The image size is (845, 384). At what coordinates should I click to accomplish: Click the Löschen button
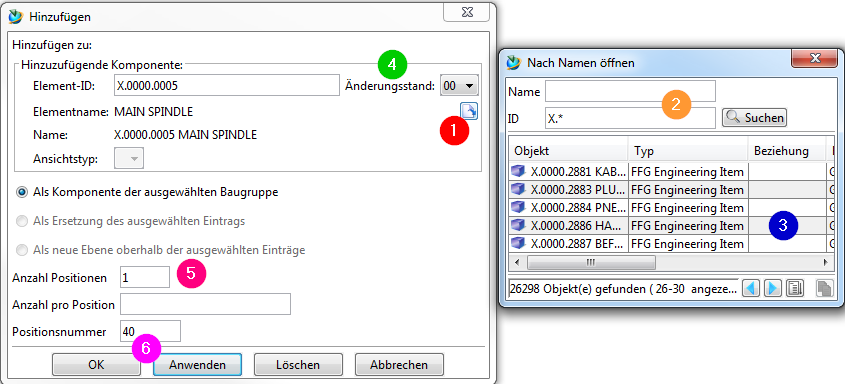(298, 365)
